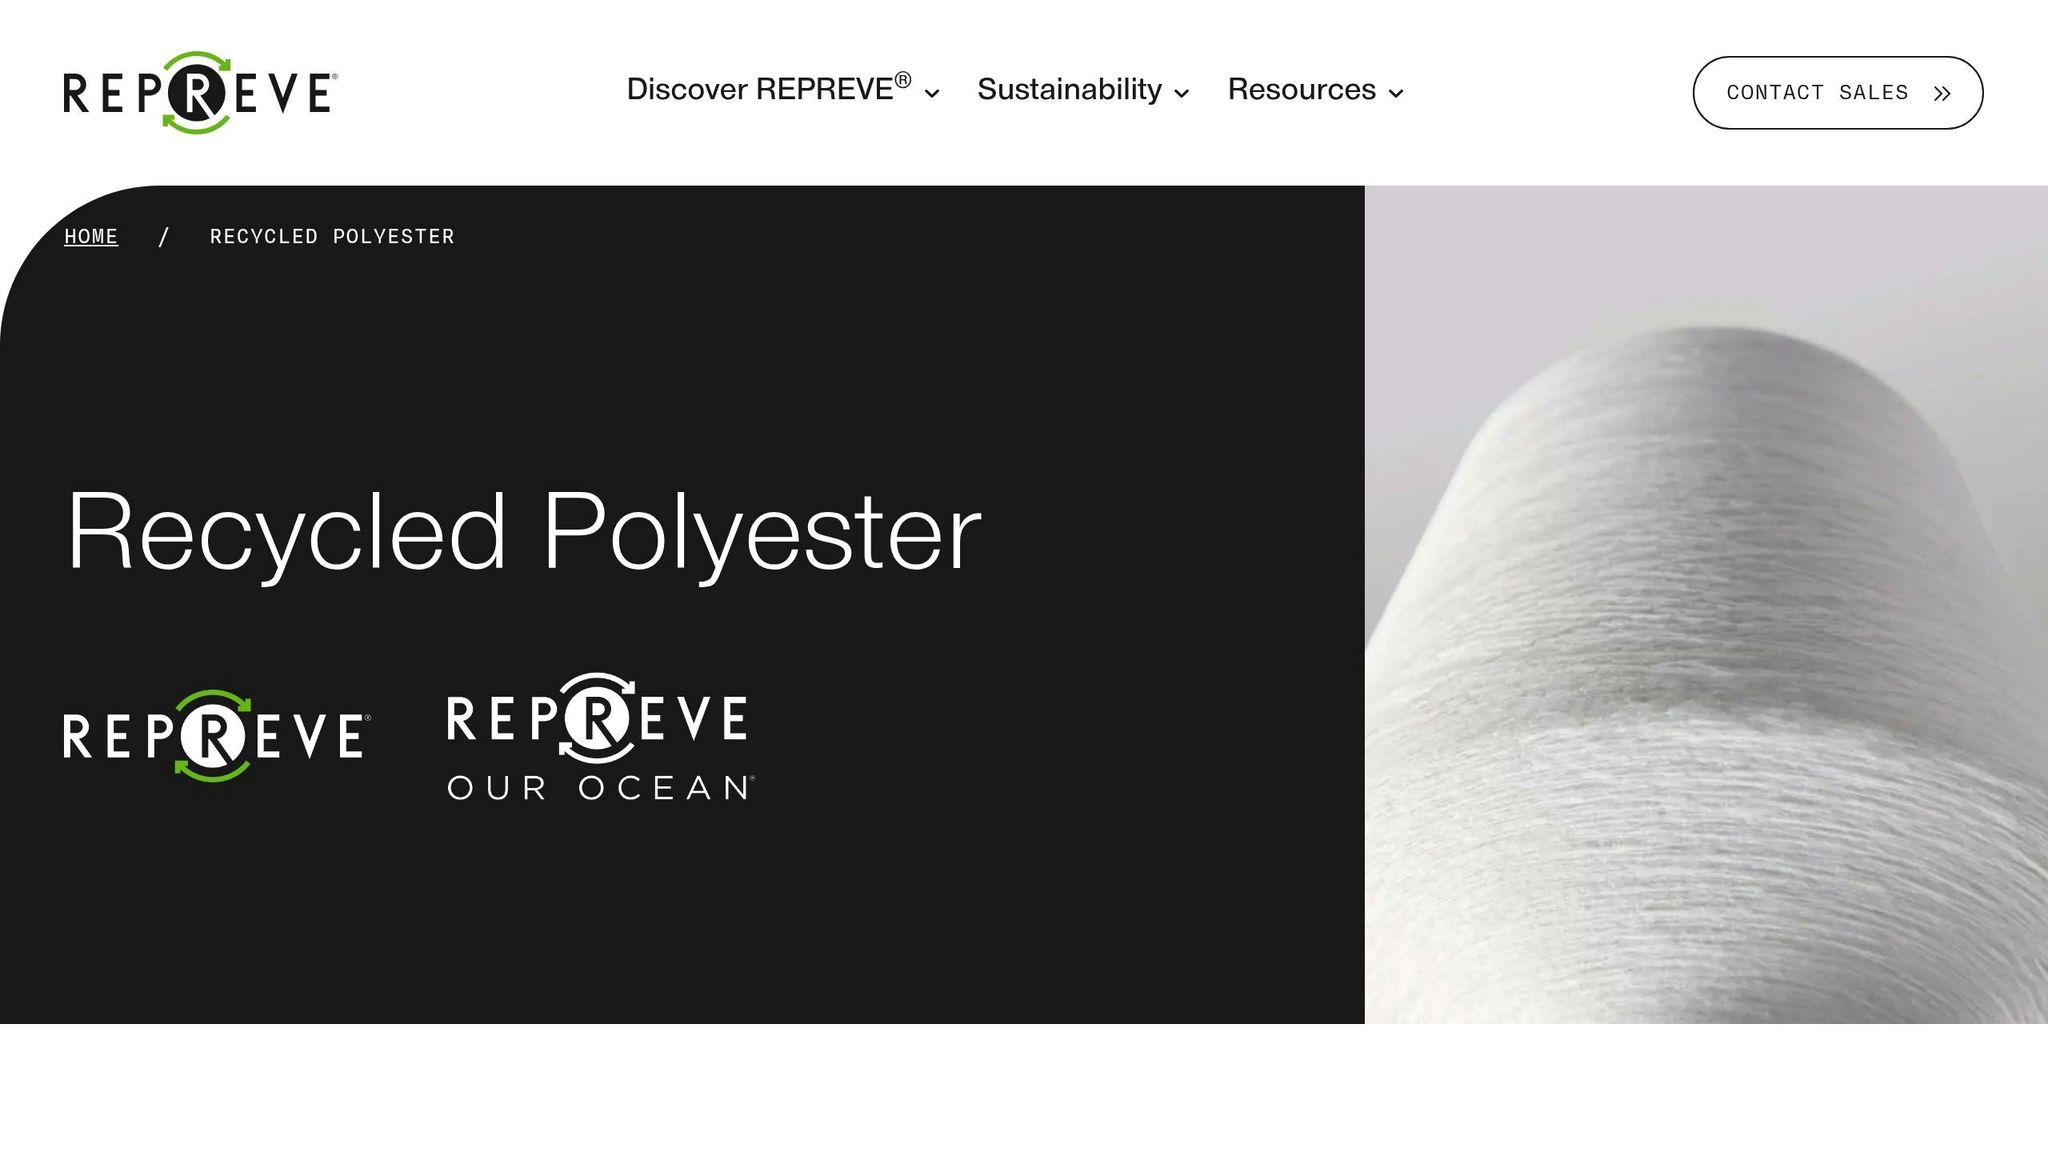This screenshot has width=2048, height=1152.
Task: Click the green-ringed R emblem in the hero logo
Action: pos(212,736)
